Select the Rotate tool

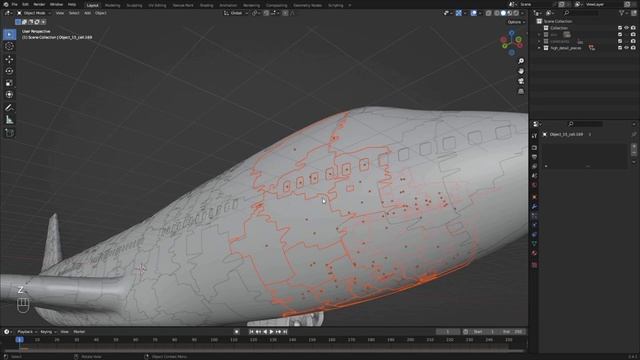click(9, 71)
